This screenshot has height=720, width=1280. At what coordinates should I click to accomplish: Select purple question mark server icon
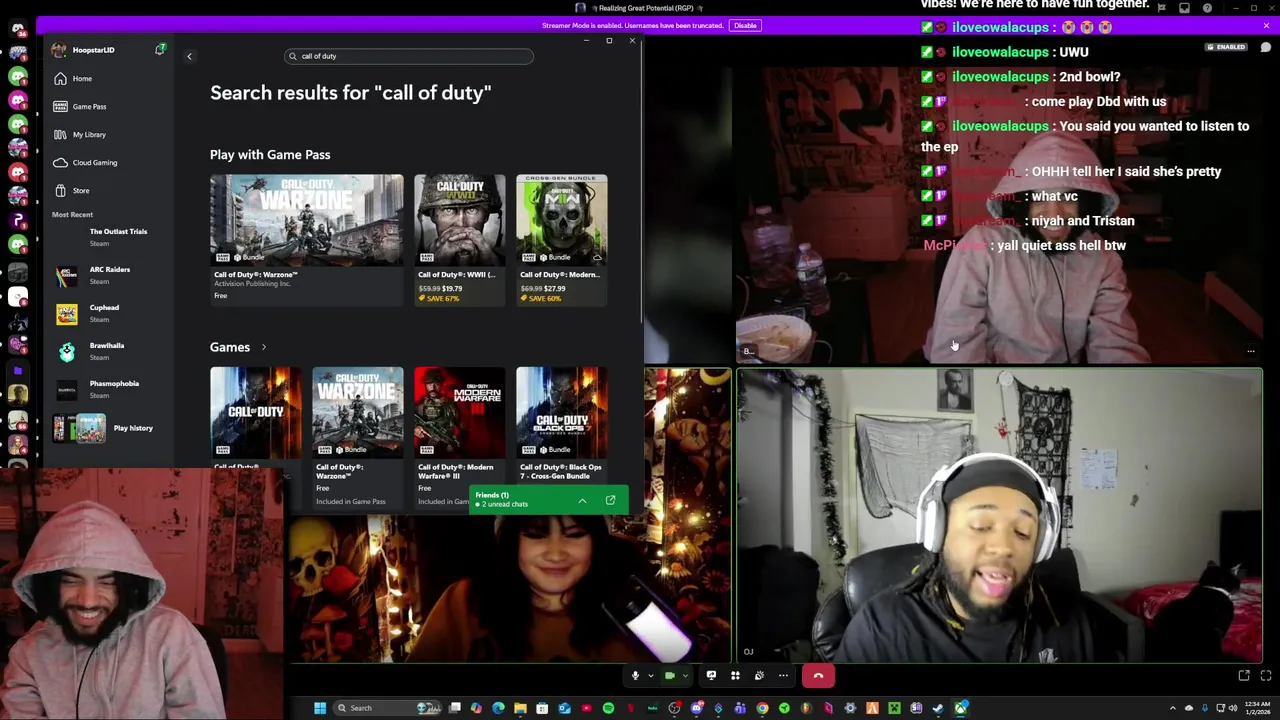pyautogui.click(x=18, y=220)
